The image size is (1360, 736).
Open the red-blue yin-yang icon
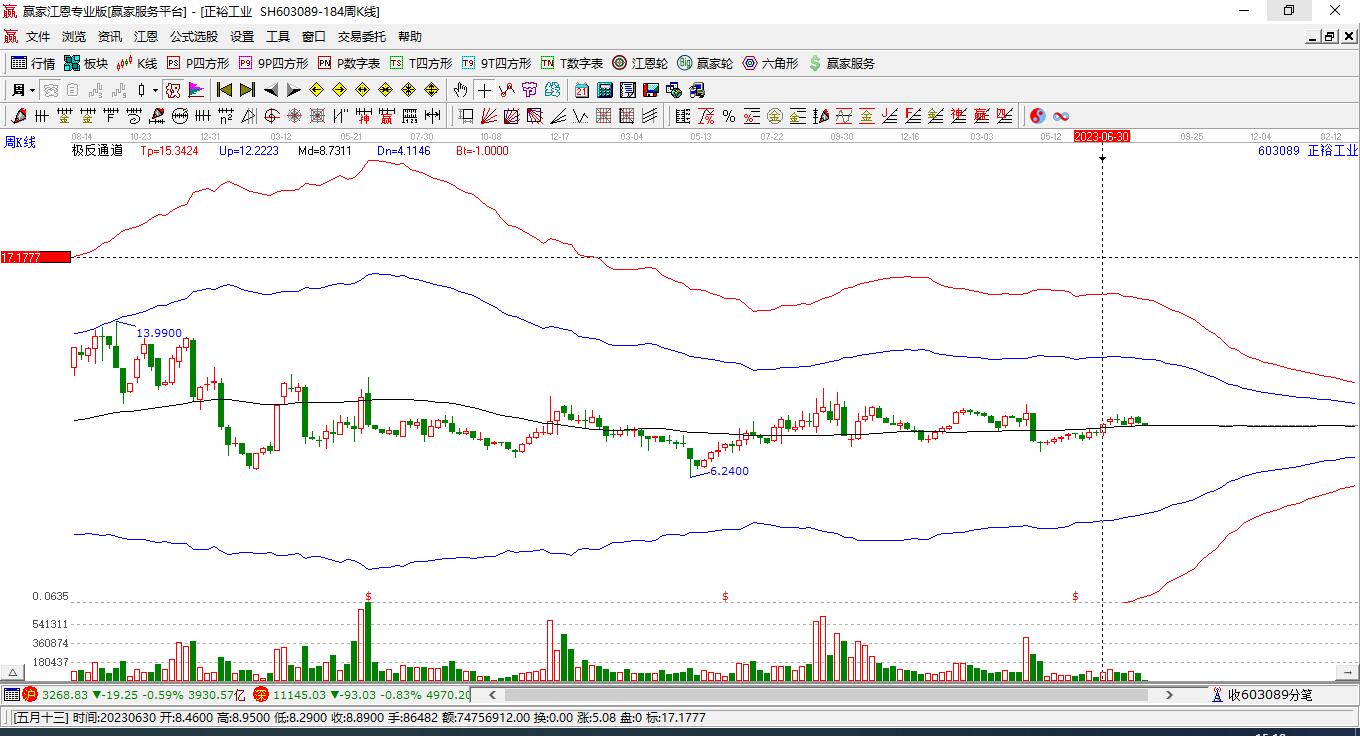click(x=1037, y=116)
